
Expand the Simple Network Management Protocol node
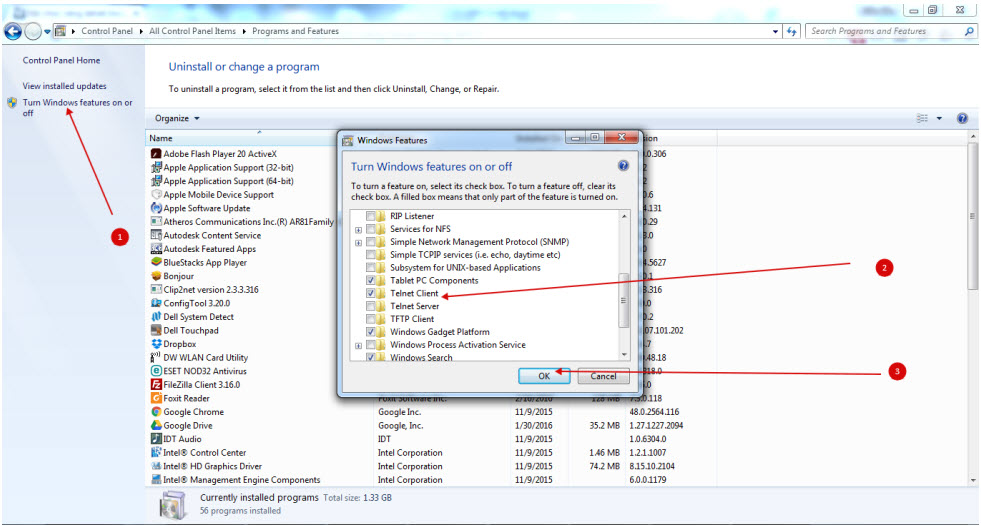(358, 243)
